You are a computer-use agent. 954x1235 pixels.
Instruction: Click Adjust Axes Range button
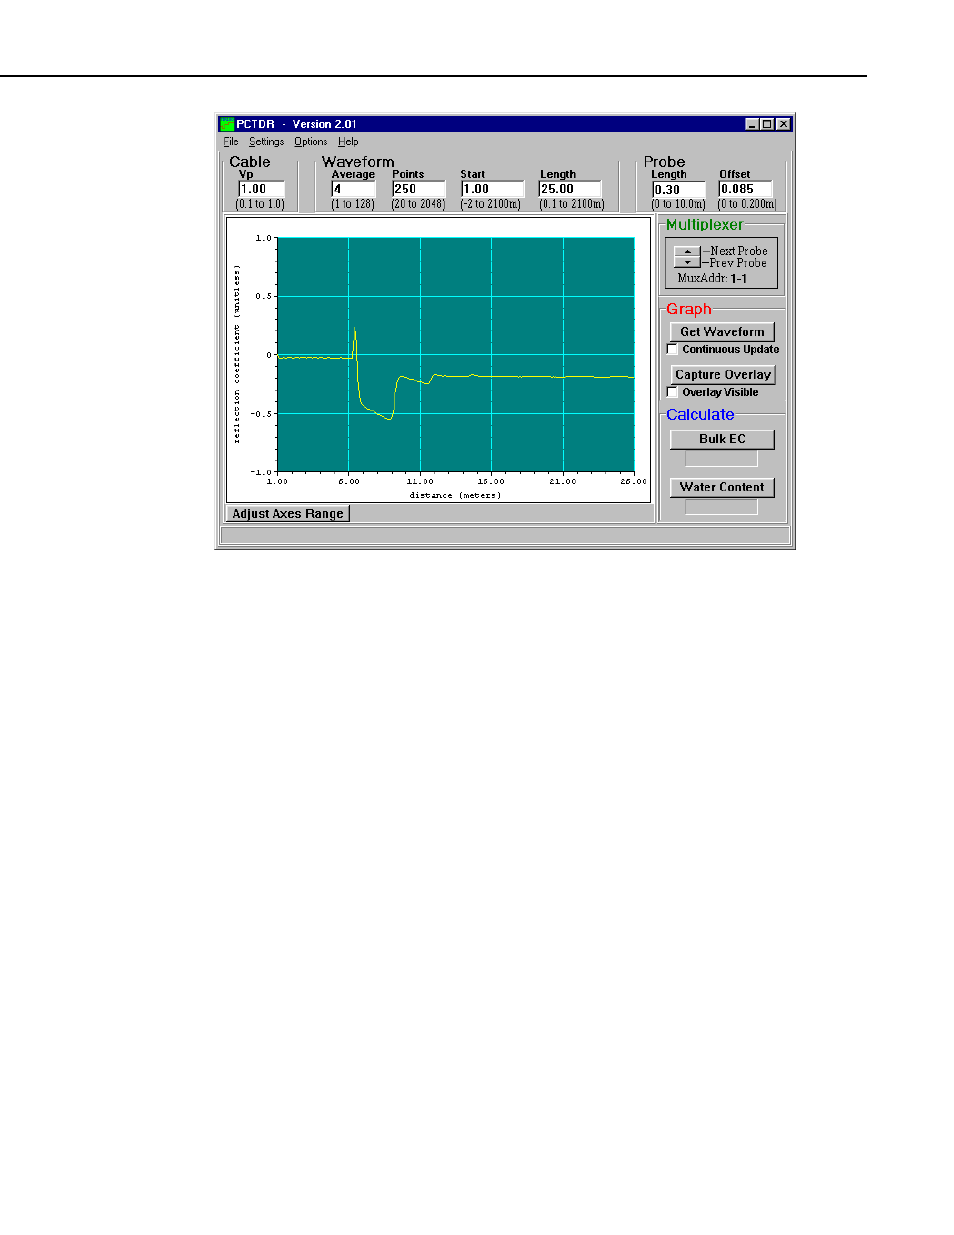[x=288, y=514]
